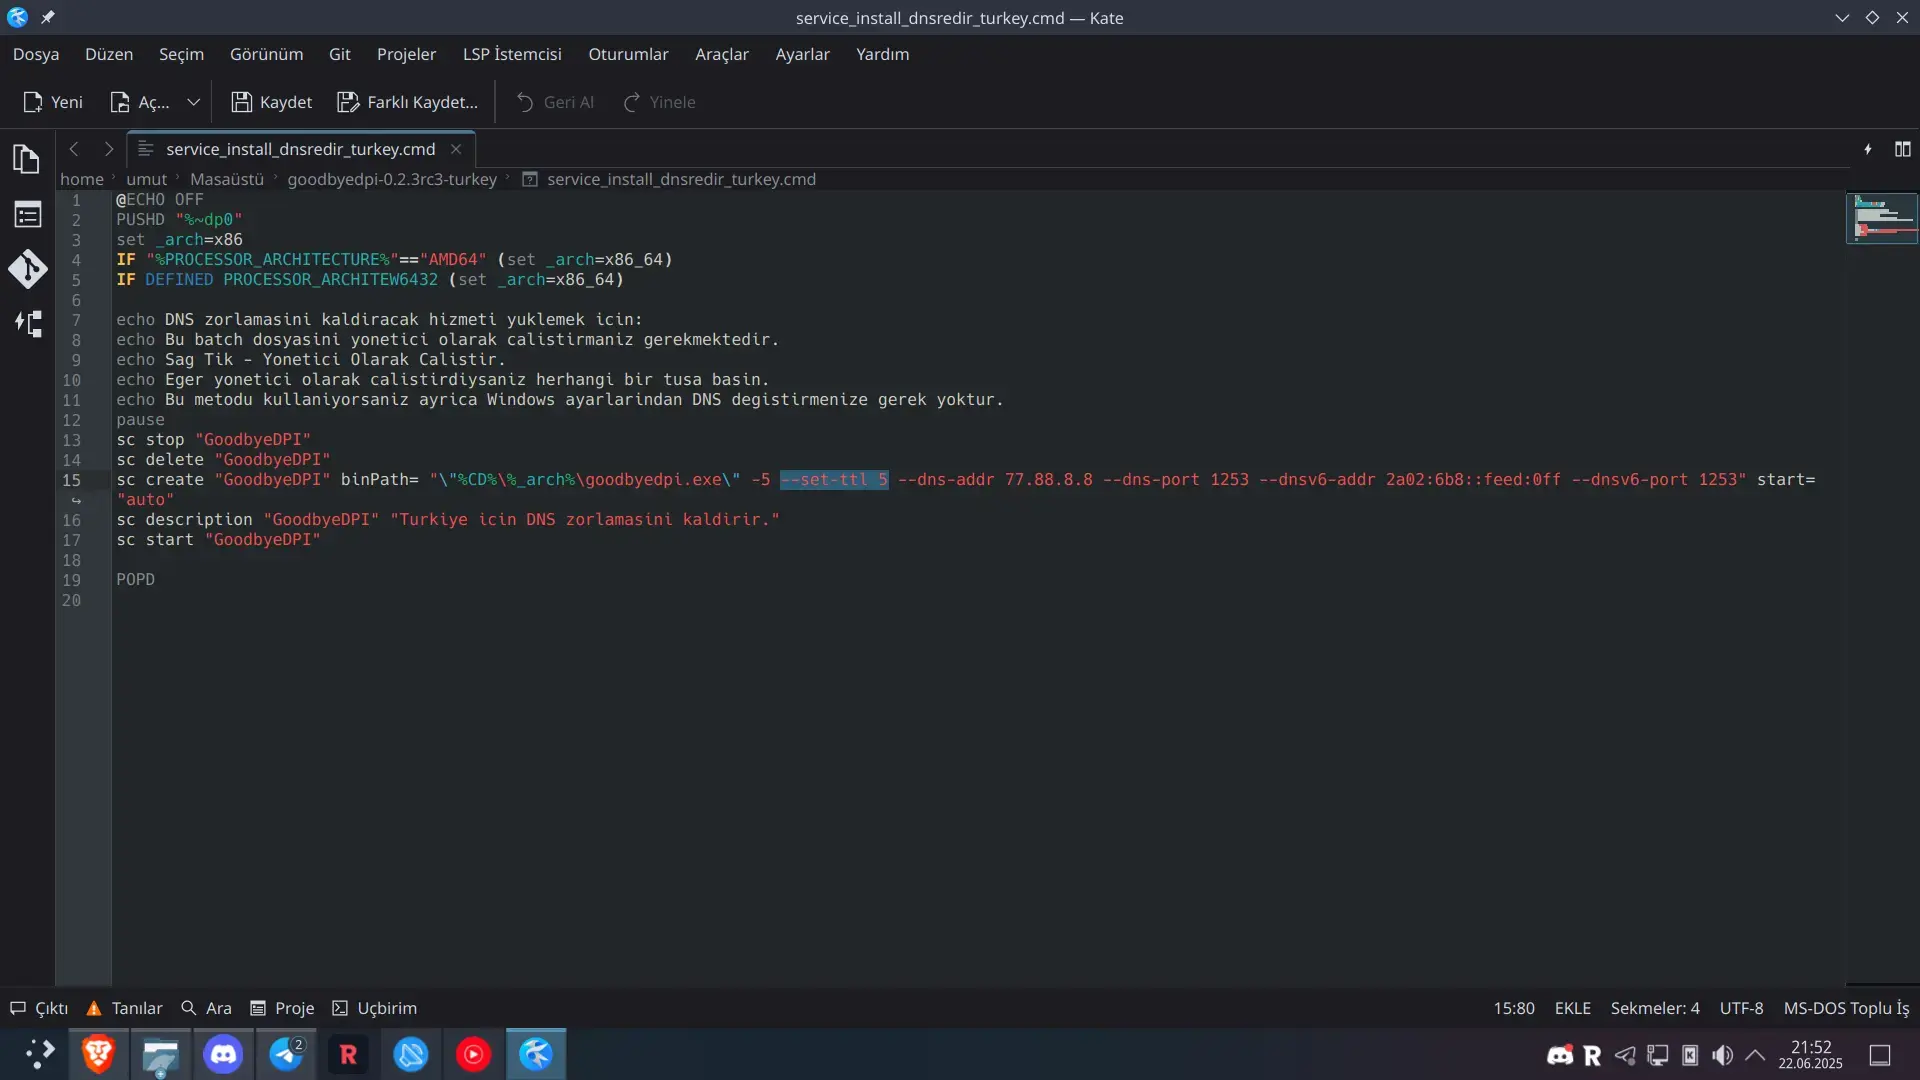The image size is (1920, 1080).
Task: Open the MS-DOS Toplu İş syntax selector
Action: 1846,1008
